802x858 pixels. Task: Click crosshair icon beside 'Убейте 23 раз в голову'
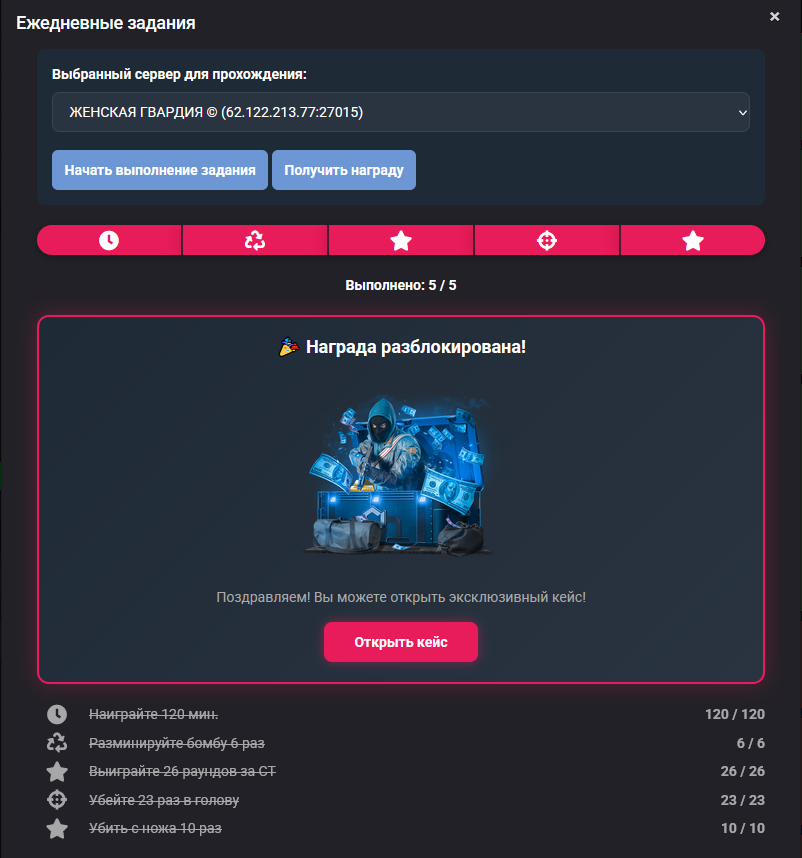[57, 799]
